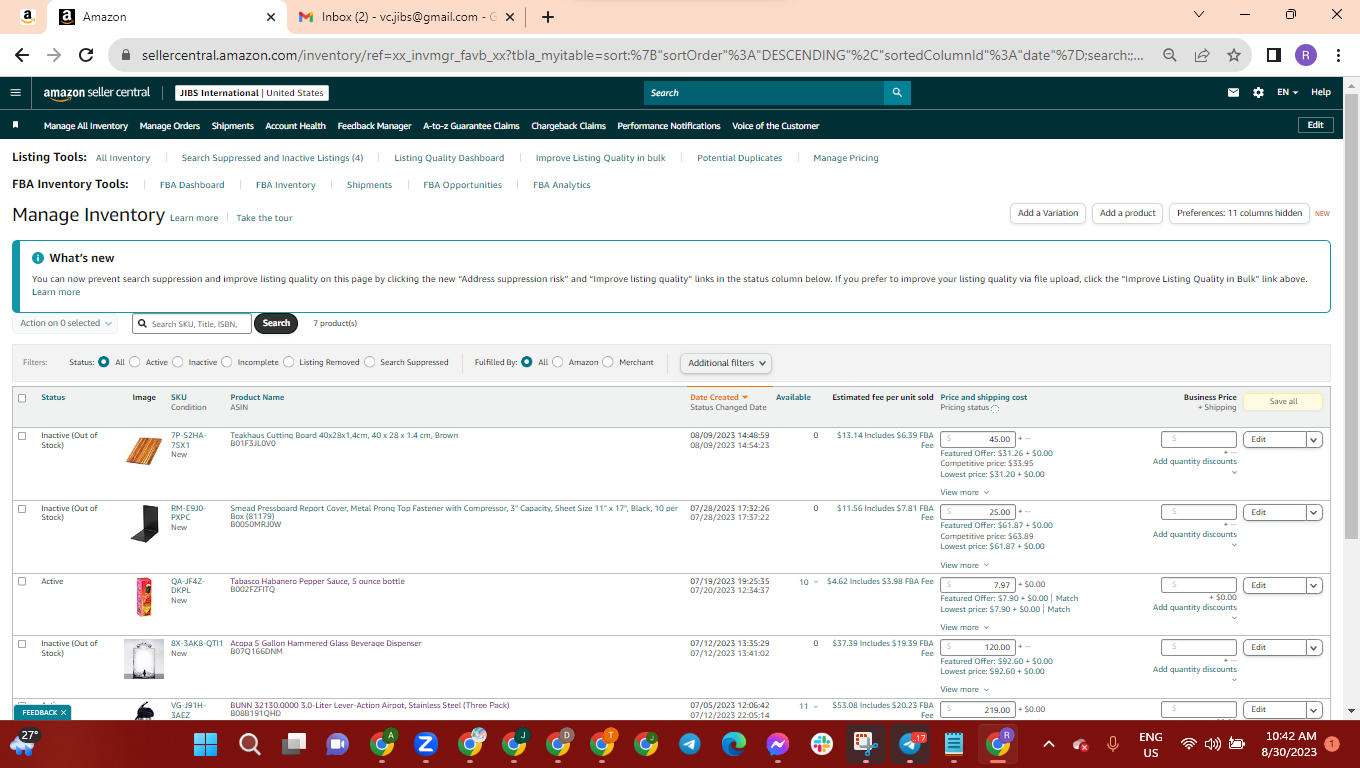The width and height of the screenshot is (1360, 768).
Task: Go back using the browser back arrow
Action: pos(22,55)
